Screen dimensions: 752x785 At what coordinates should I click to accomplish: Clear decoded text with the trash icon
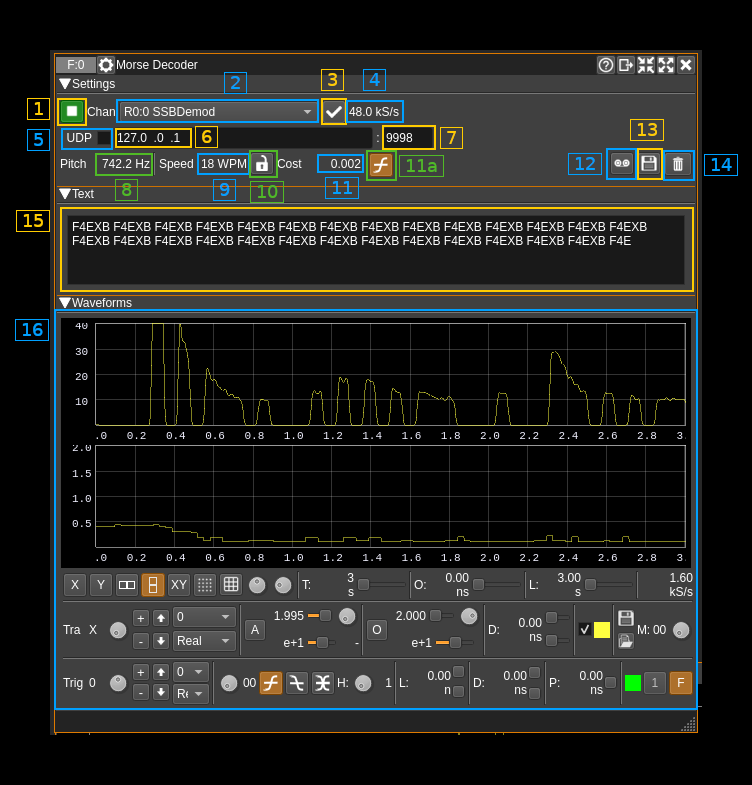pyautogui.click(x=678, y=164)
